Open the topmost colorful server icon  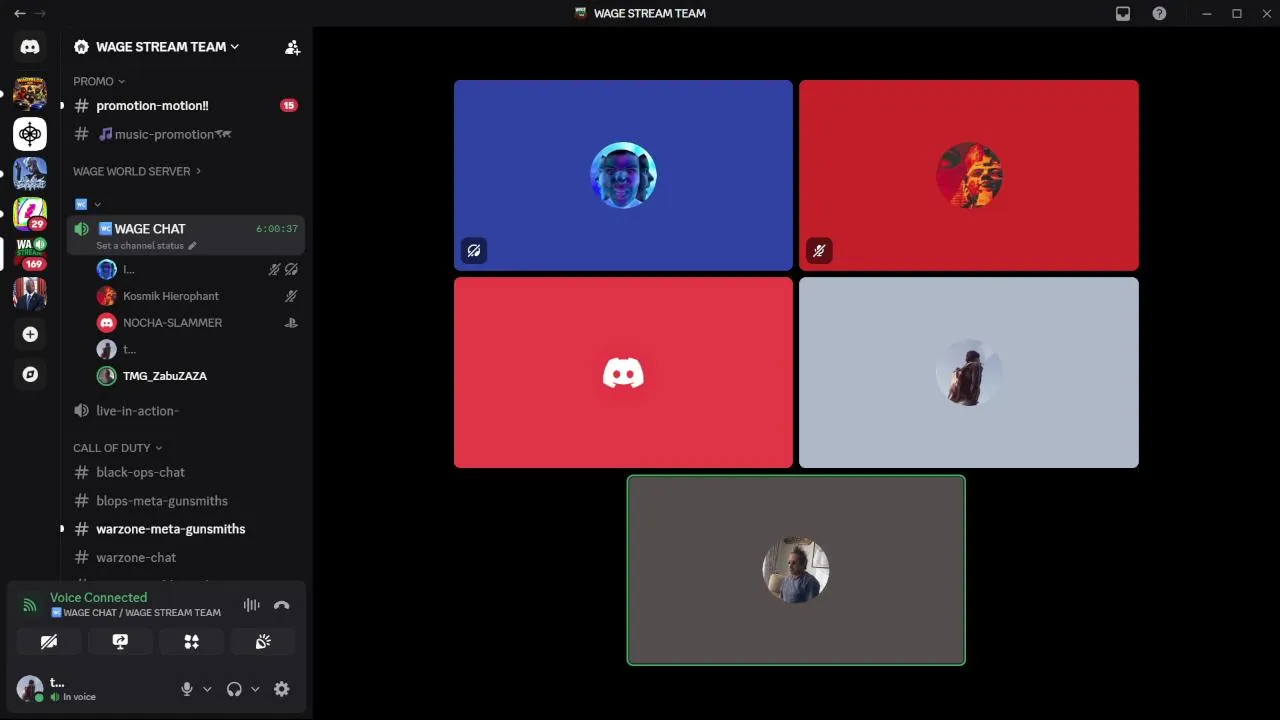pyautogui.click(x=30, y=94)
